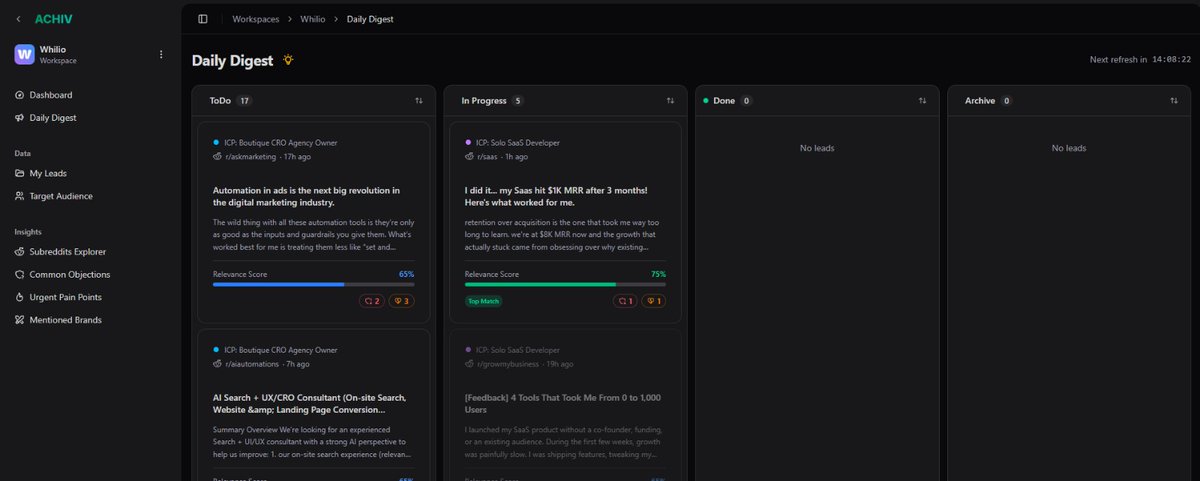Click the r/aiautomations subreddit label
This screenshot has width=1200, height=481.
pyautogui.click(x=251, y=364)
